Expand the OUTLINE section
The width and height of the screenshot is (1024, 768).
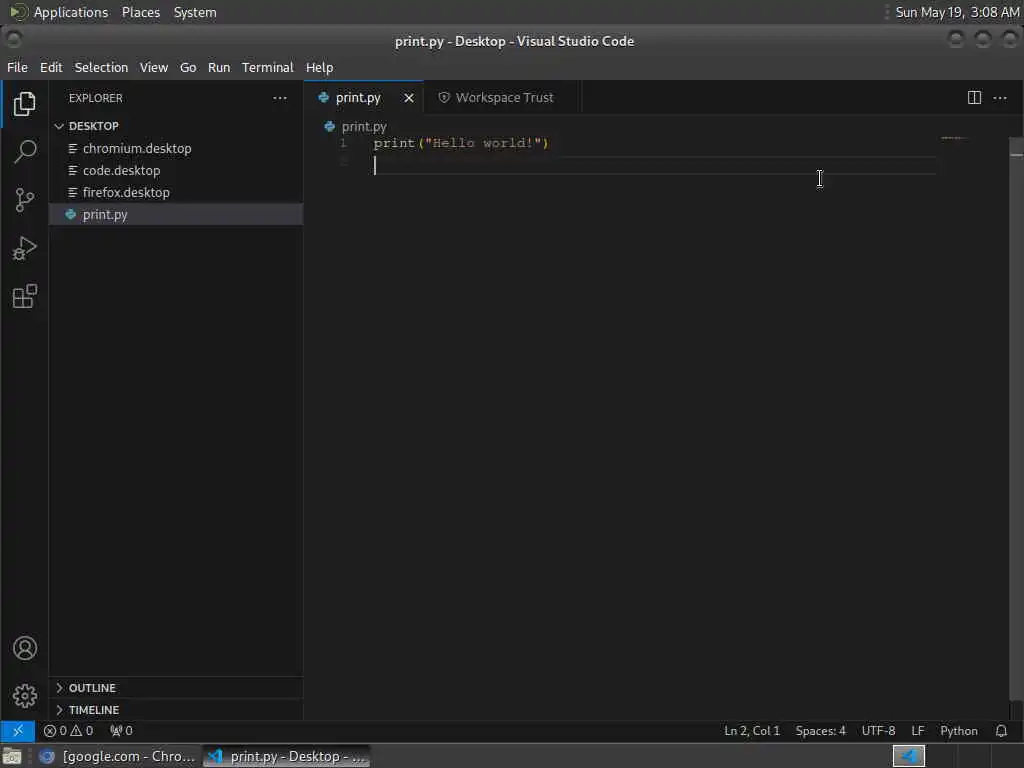tap(176, 688)
